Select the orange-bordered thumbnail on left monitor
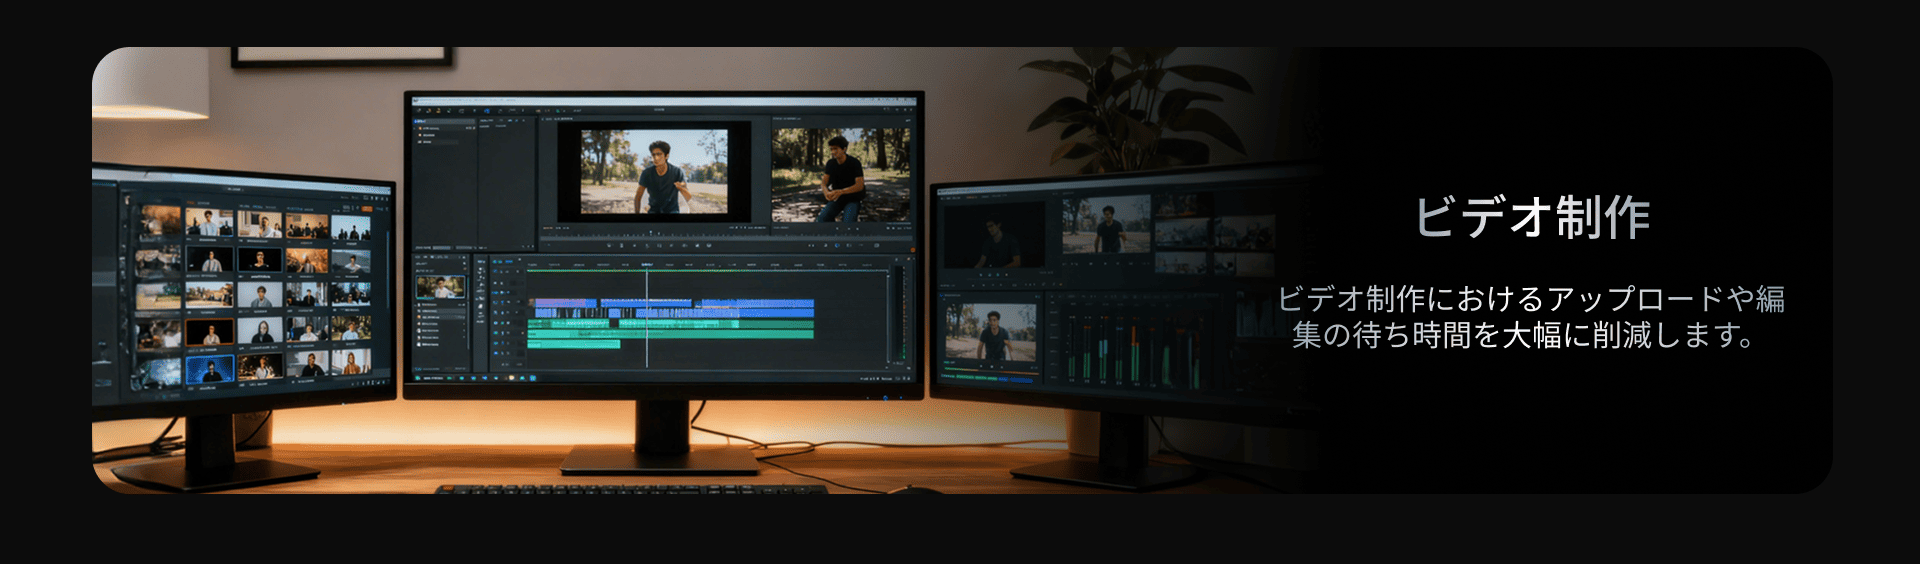The image size is (1920, 564). point(210,332)
